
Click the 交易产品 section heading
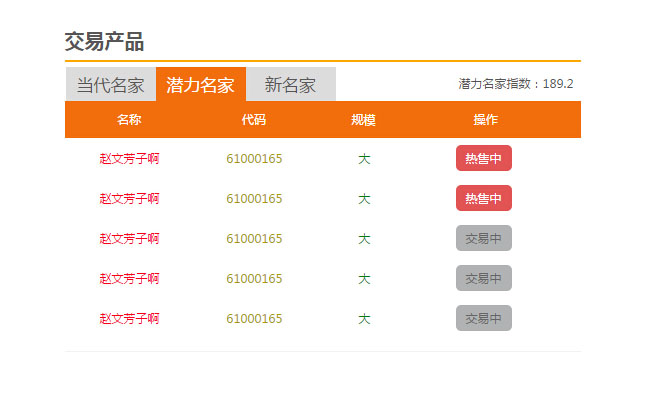(x=104, y=42)
